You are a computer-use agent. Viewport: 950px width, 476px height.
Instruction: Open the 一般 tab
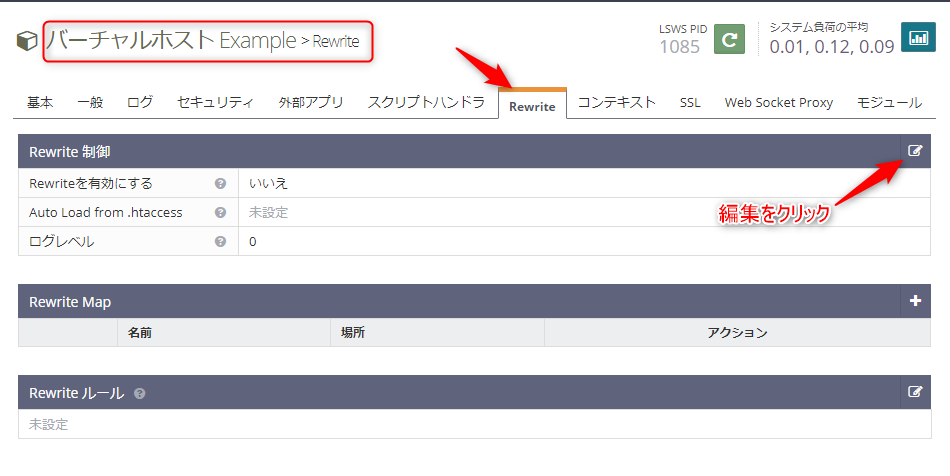tap(90, 102)
